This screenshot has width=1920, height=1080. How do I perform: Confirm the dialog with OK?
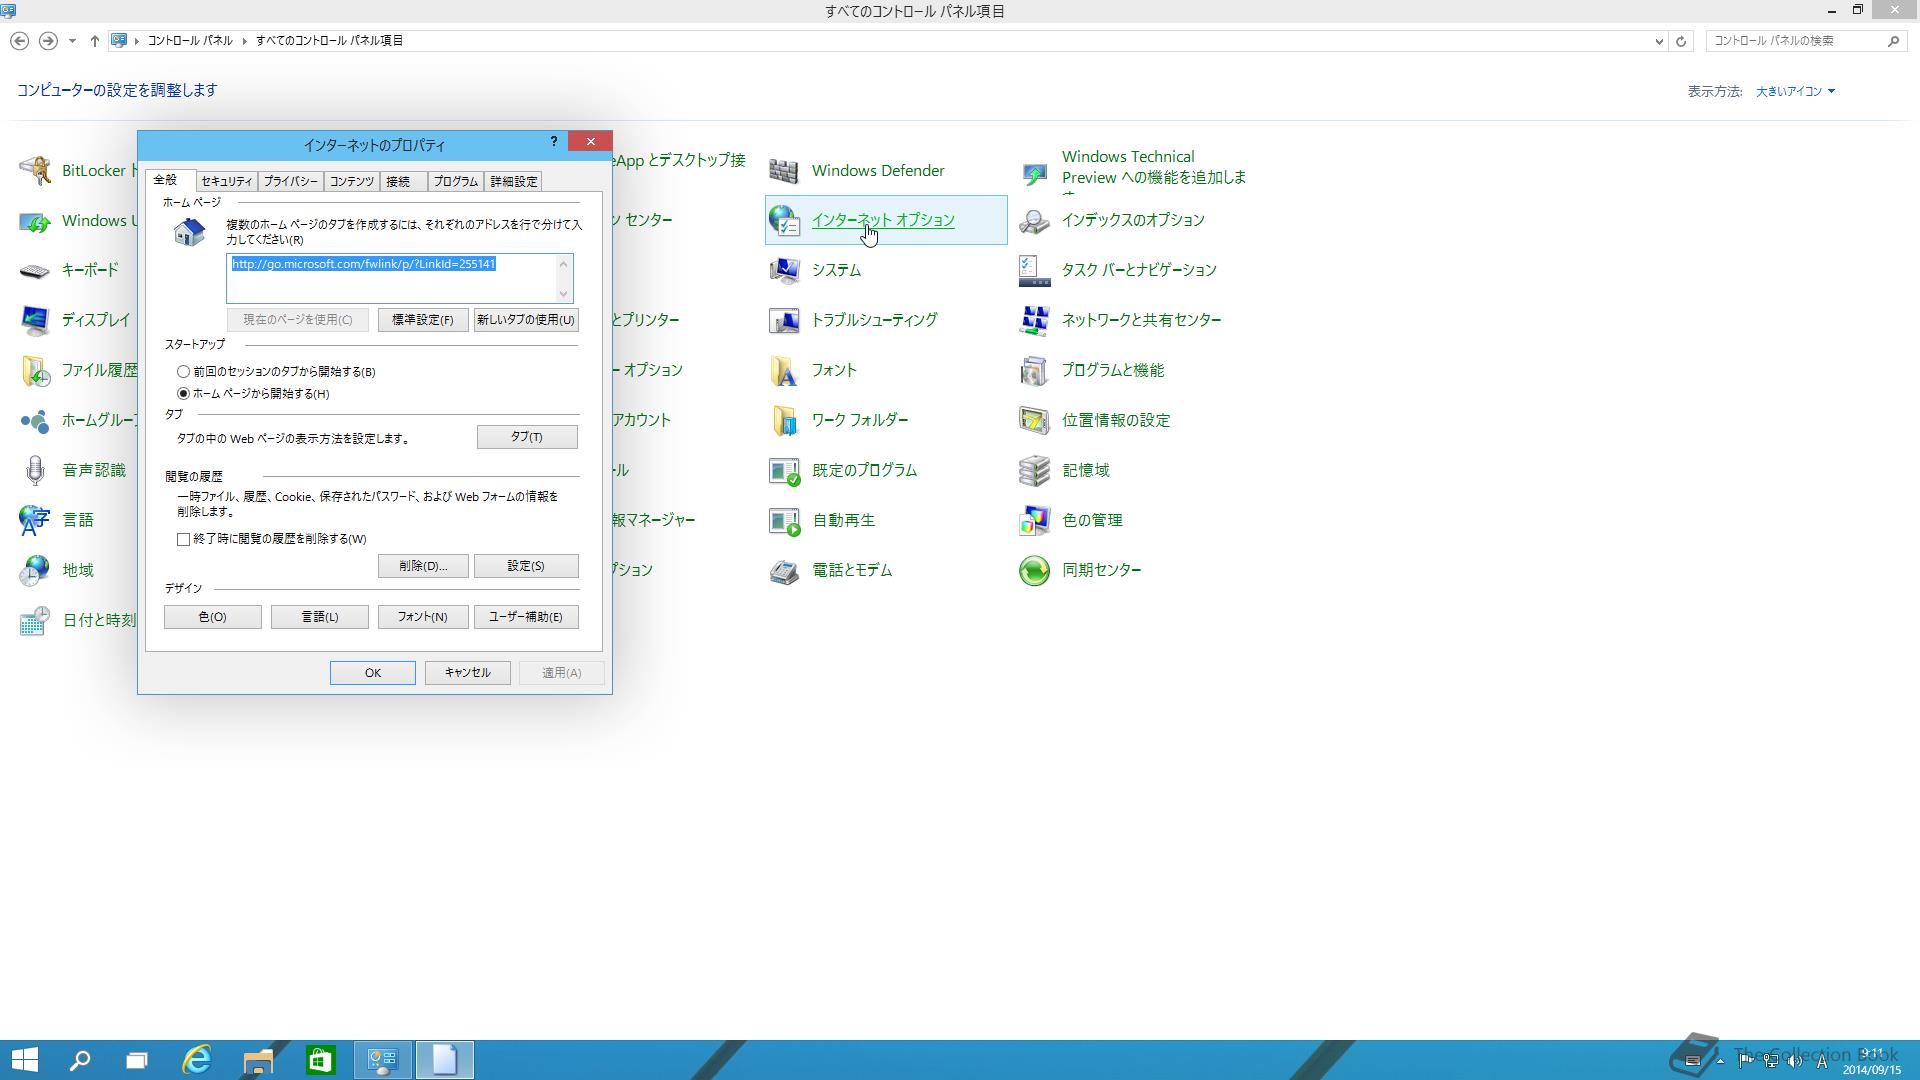373,673
